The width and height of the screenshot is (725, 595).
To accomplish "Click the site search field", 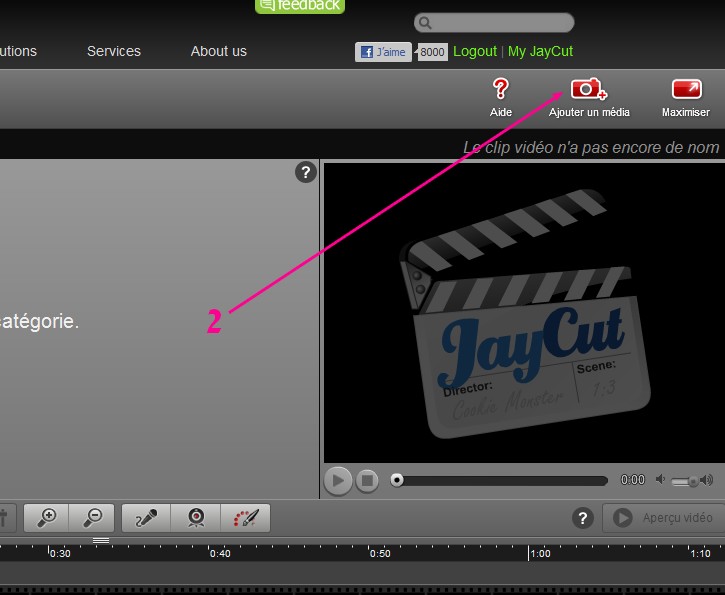I will (x=494, y=23).
